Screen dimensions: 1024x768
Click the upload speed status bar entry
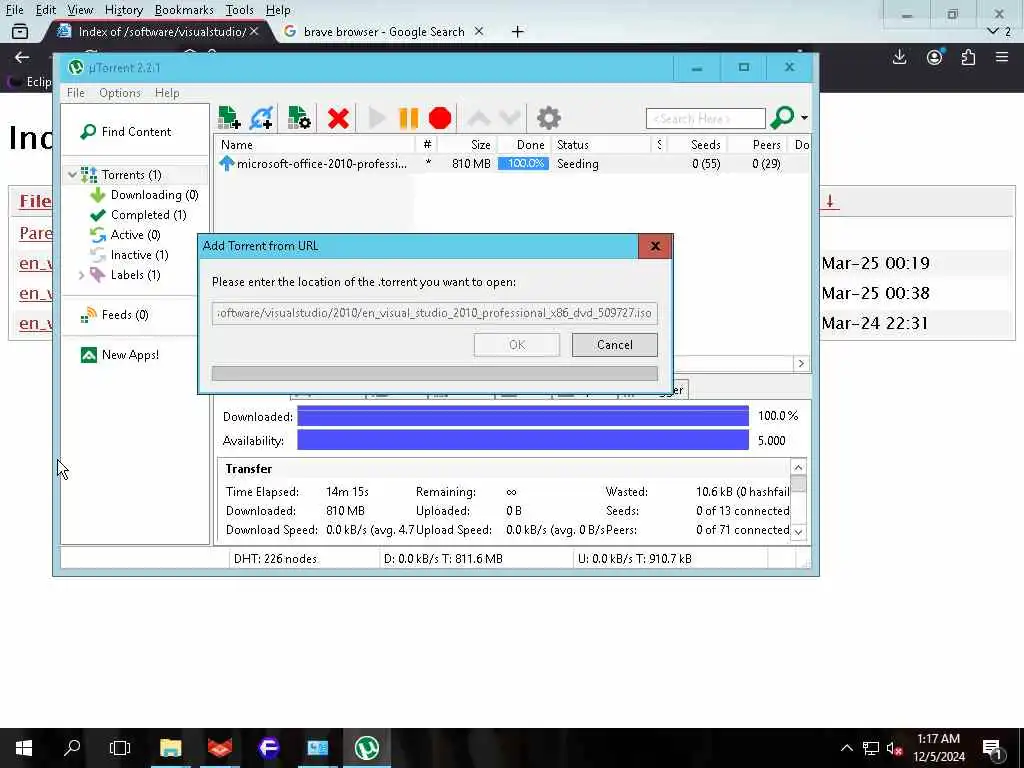pyautogui.click(x=635, y=559)
